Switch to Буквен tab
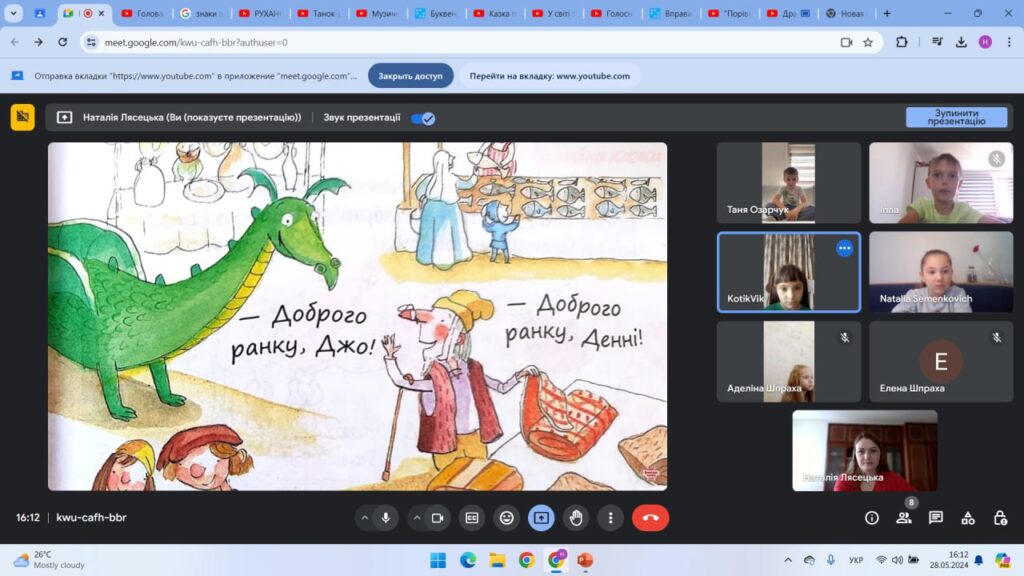Image resolution: width=1024 pixels, height=576 pixels. [436, 13]
